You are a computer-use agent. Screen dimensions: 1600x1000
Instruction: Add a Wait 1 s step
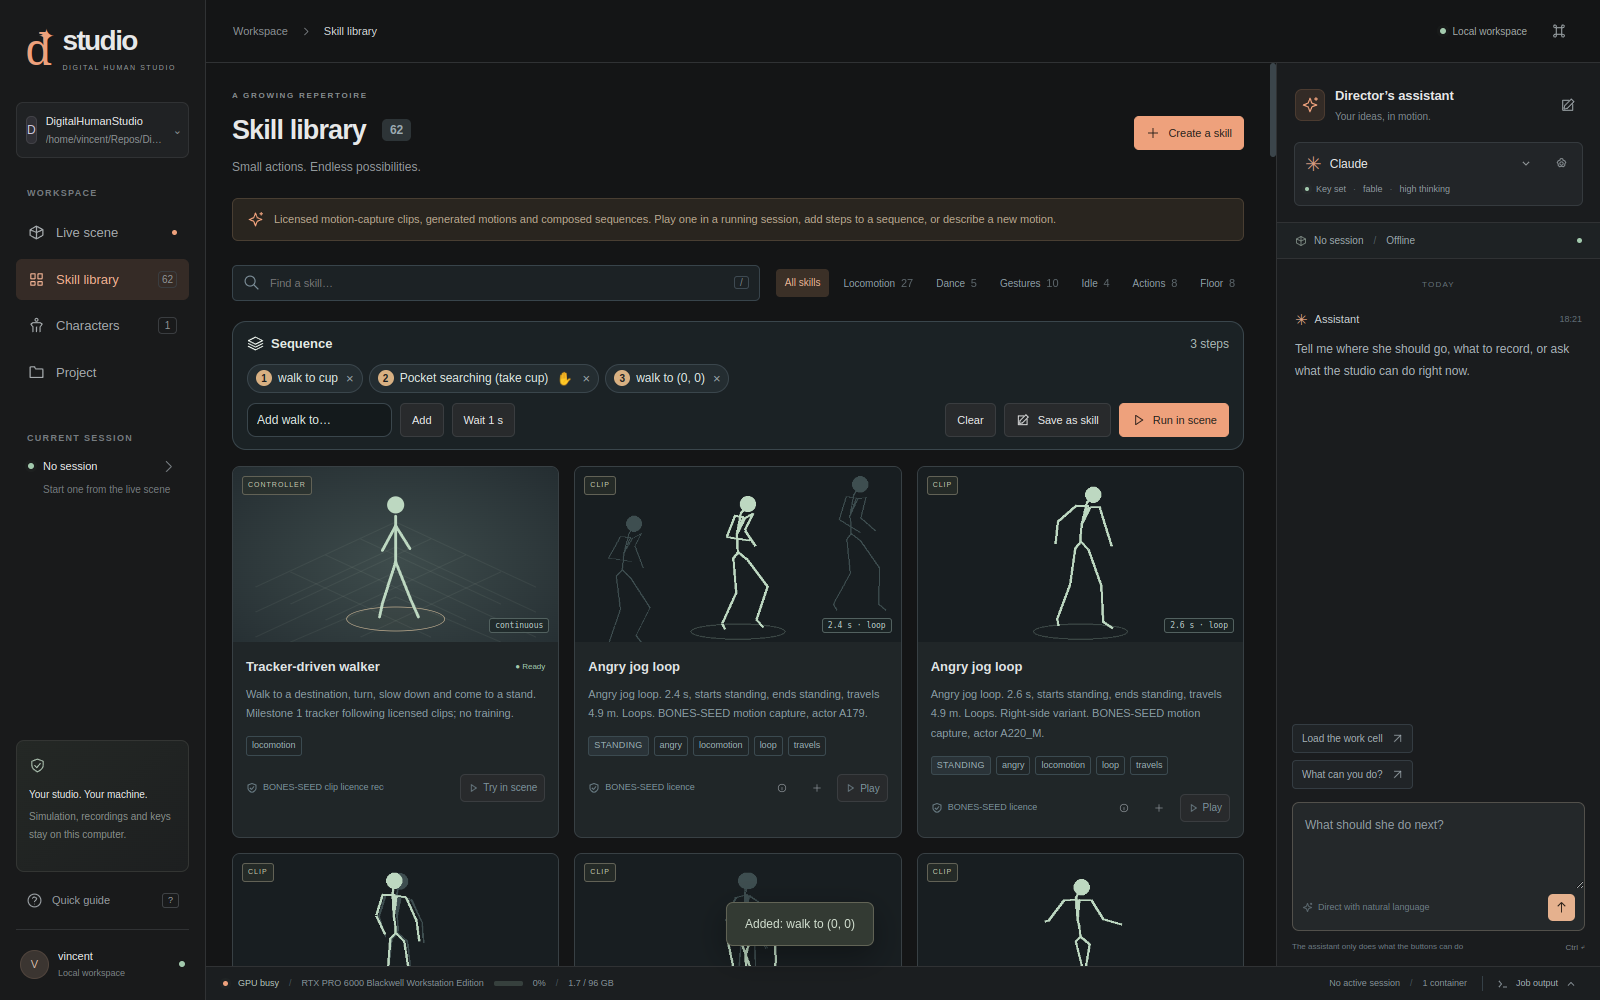click(x=483, y=420)
